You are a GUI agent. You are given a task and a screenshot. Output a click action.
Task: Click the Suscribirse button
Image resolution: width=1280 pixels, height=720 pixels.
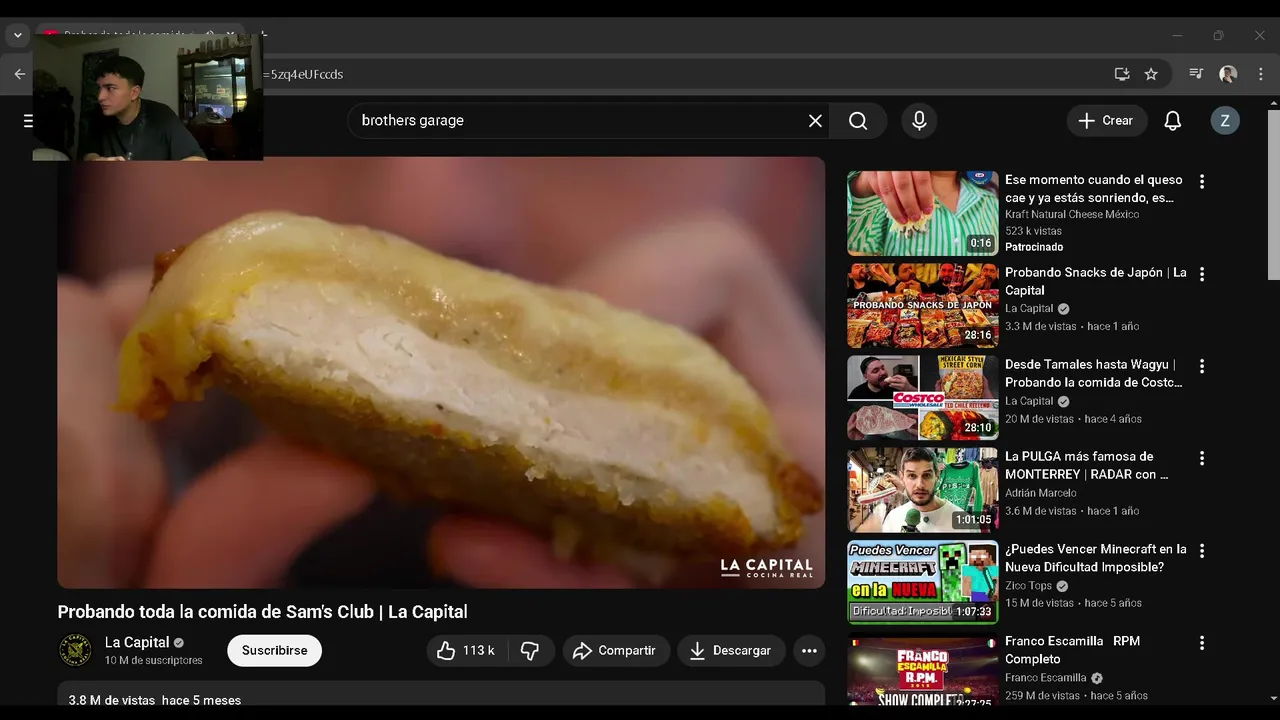point(274,651)
